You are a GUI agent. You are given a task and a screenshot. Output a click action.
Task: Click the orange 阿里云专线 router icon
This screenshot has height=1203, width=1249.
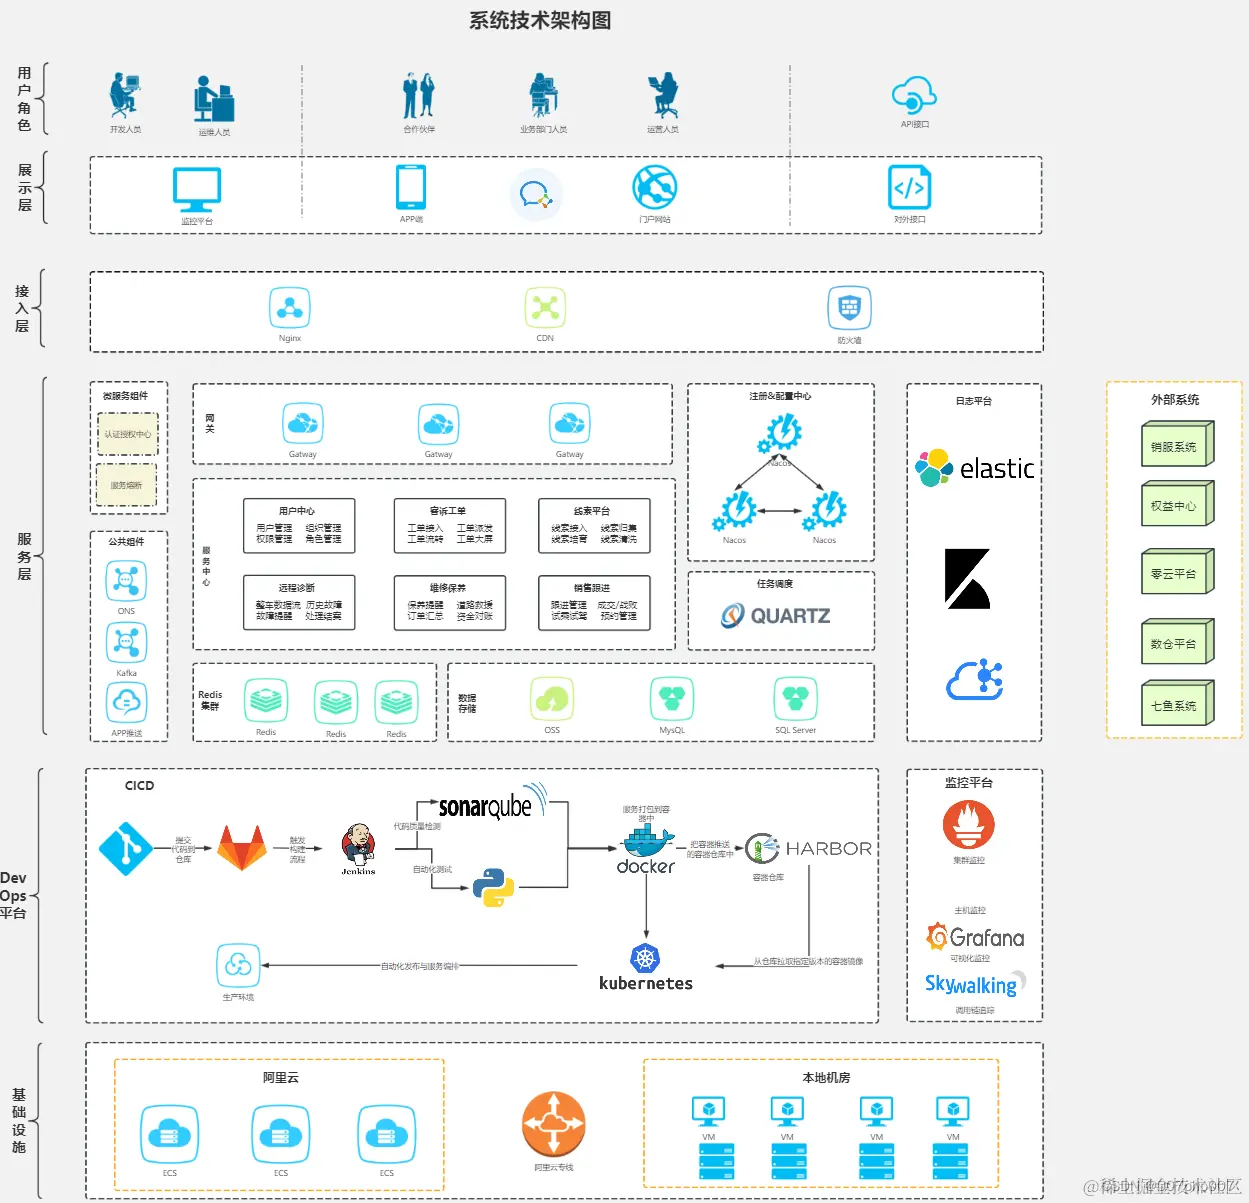click(x=553, y=1123)
